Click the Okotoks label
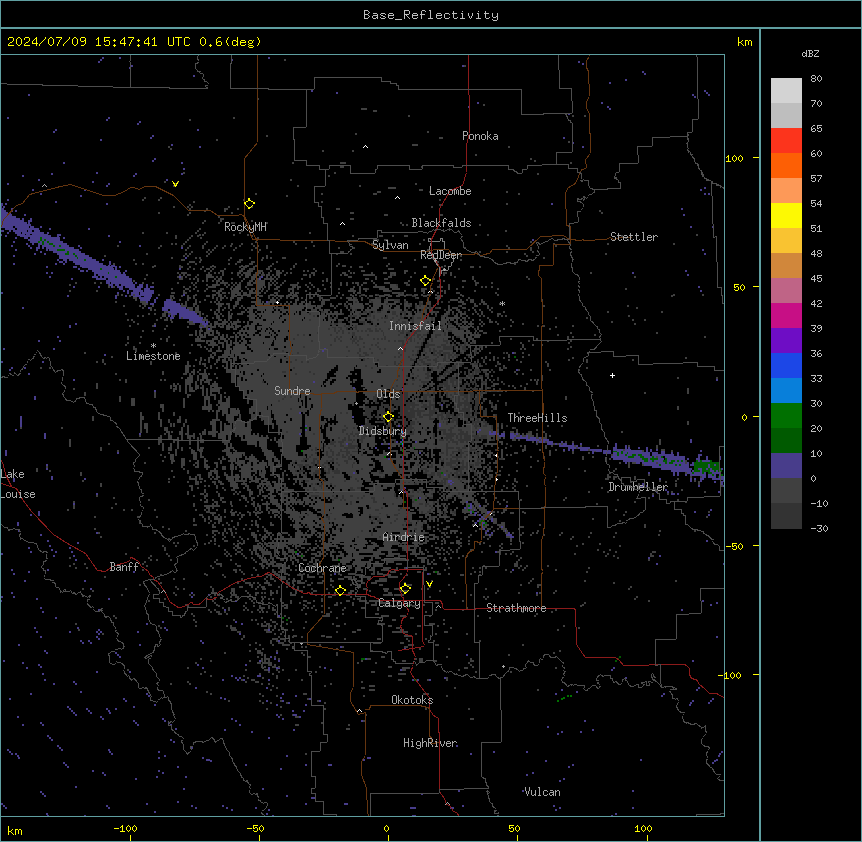The height and width of the screenshot is (842, 862). [412, 700]
